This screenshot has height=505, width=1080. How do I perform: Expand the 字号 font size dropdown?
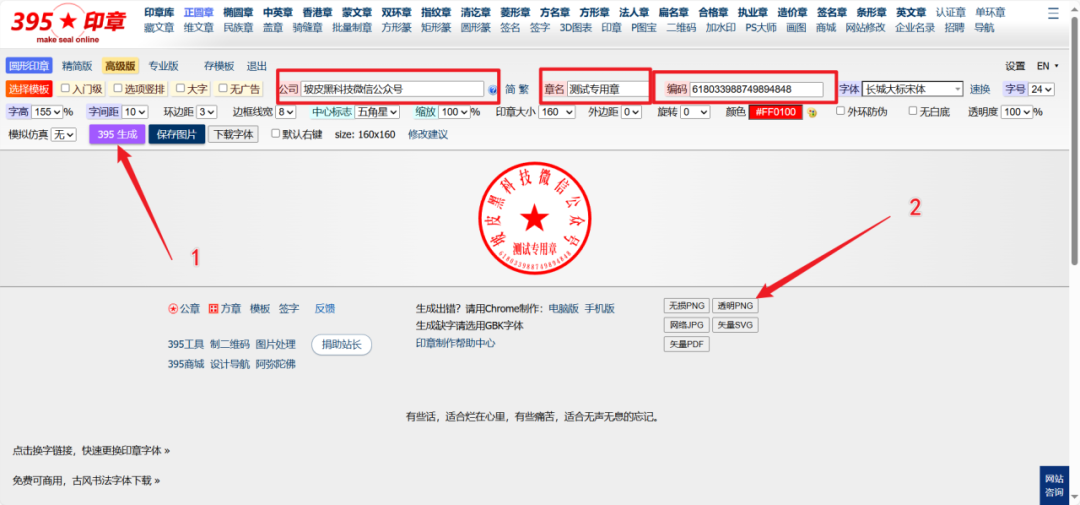point(1041,89)
